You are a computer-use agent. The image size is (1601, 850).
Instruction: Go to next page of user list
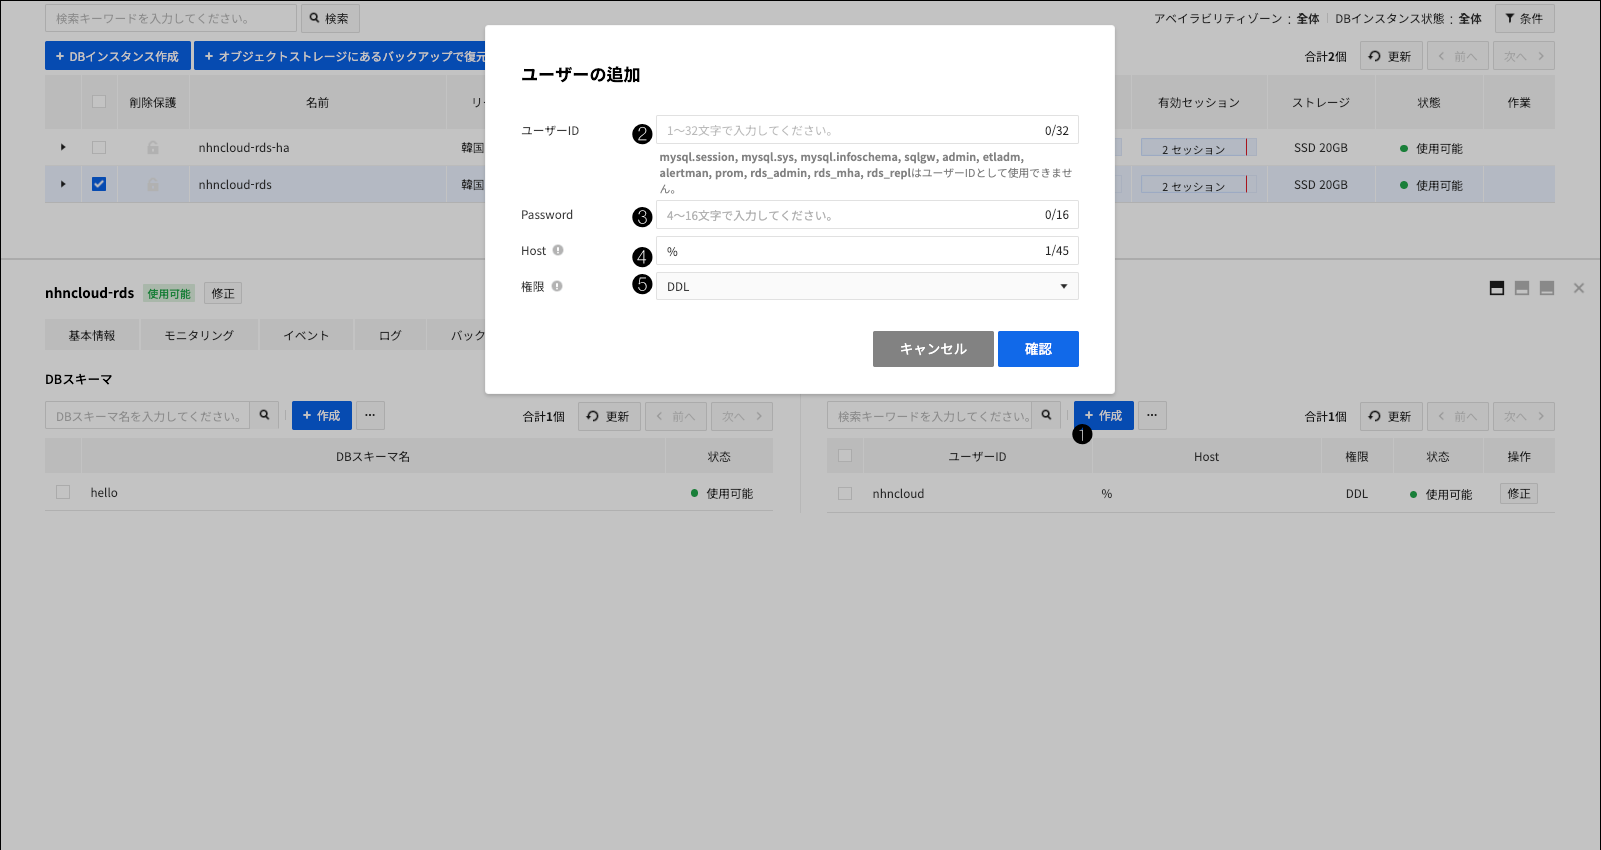click(1524, 416)
